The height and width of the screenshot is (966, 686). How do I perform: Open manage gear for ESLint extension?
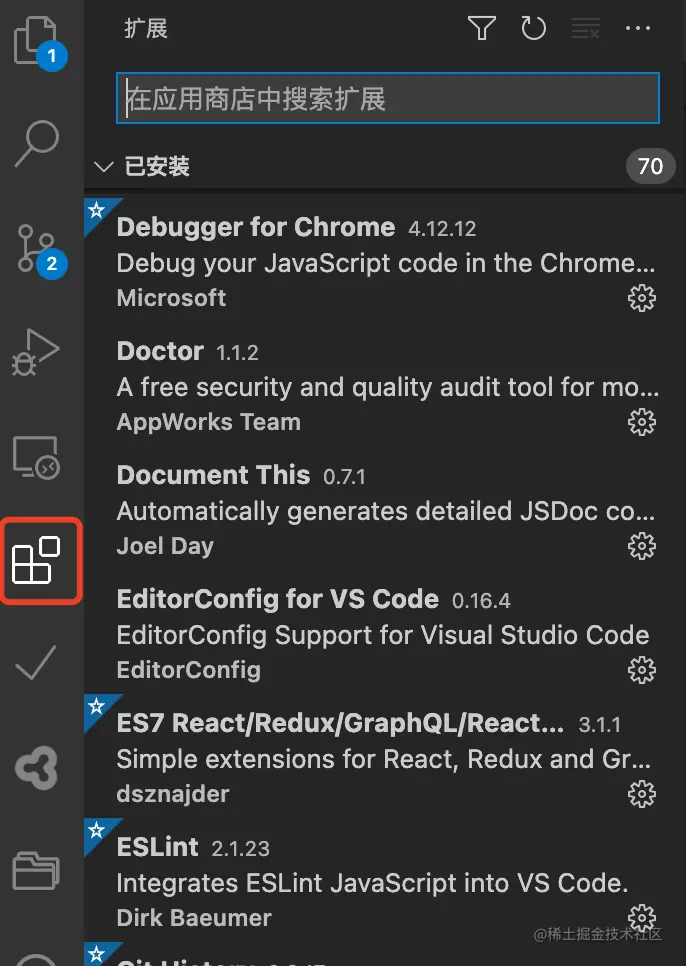[x=641, y=917]
